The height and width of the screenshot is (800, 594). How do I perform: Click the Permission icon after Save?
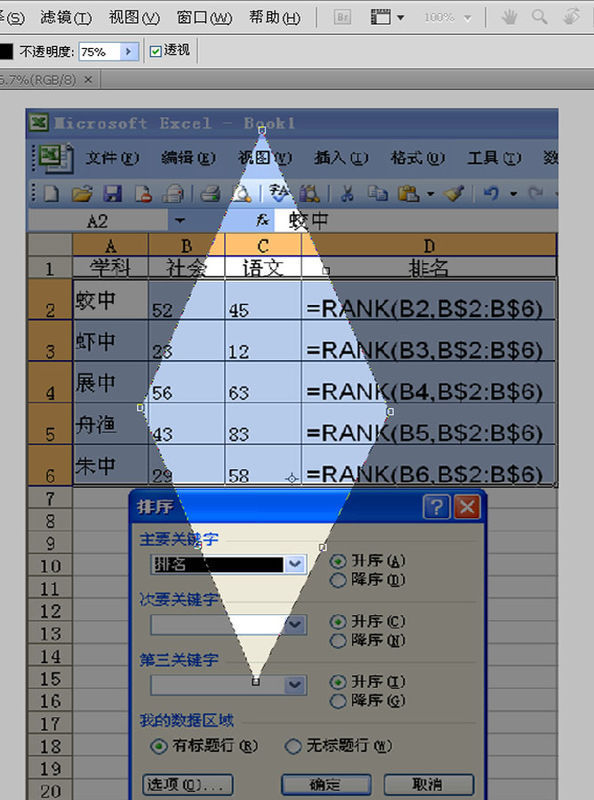tap(143, 194)
